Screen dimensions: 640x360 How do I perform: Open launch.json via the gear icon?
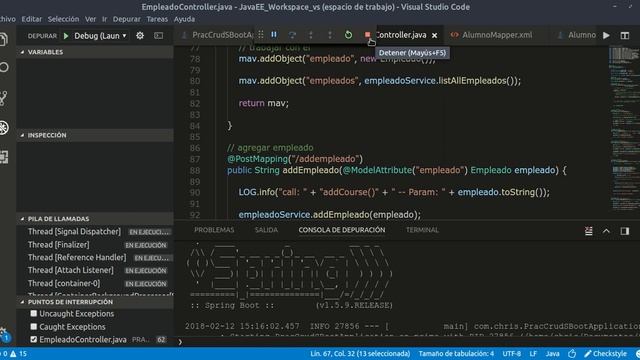click(x=140, y=36)
